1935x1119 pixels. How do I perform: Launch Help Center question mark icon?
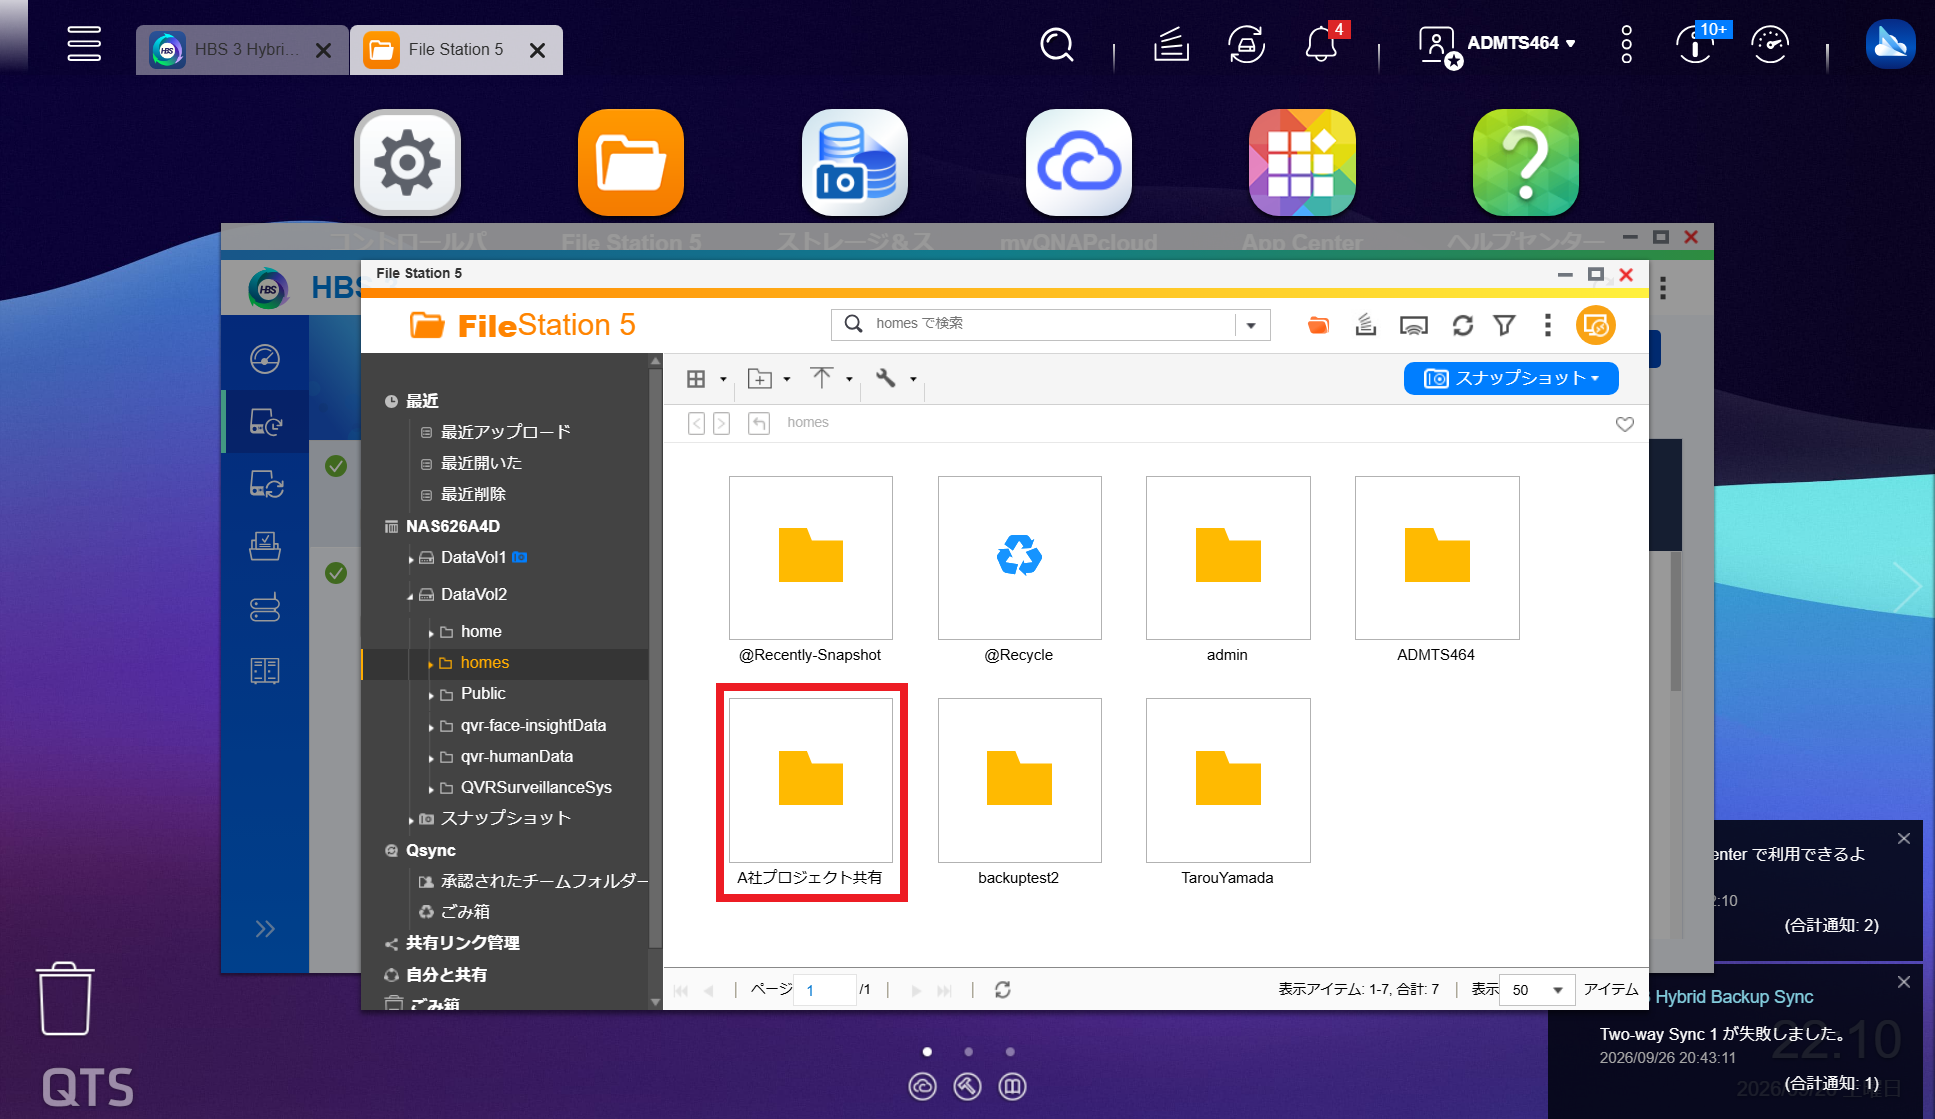(x=1526, y=162)
